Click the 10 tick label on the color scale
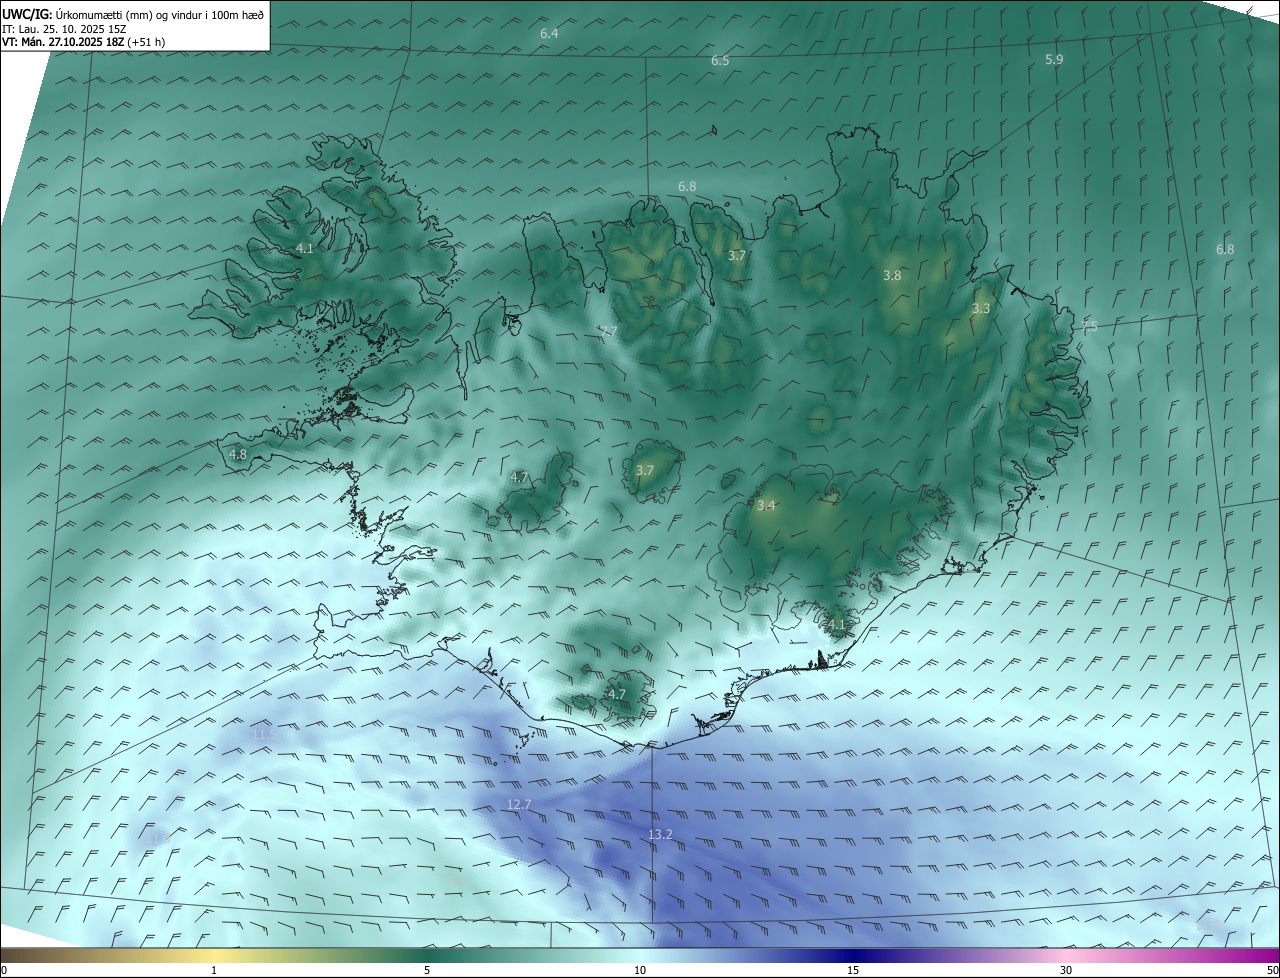1280x978 pixels. 640,970
